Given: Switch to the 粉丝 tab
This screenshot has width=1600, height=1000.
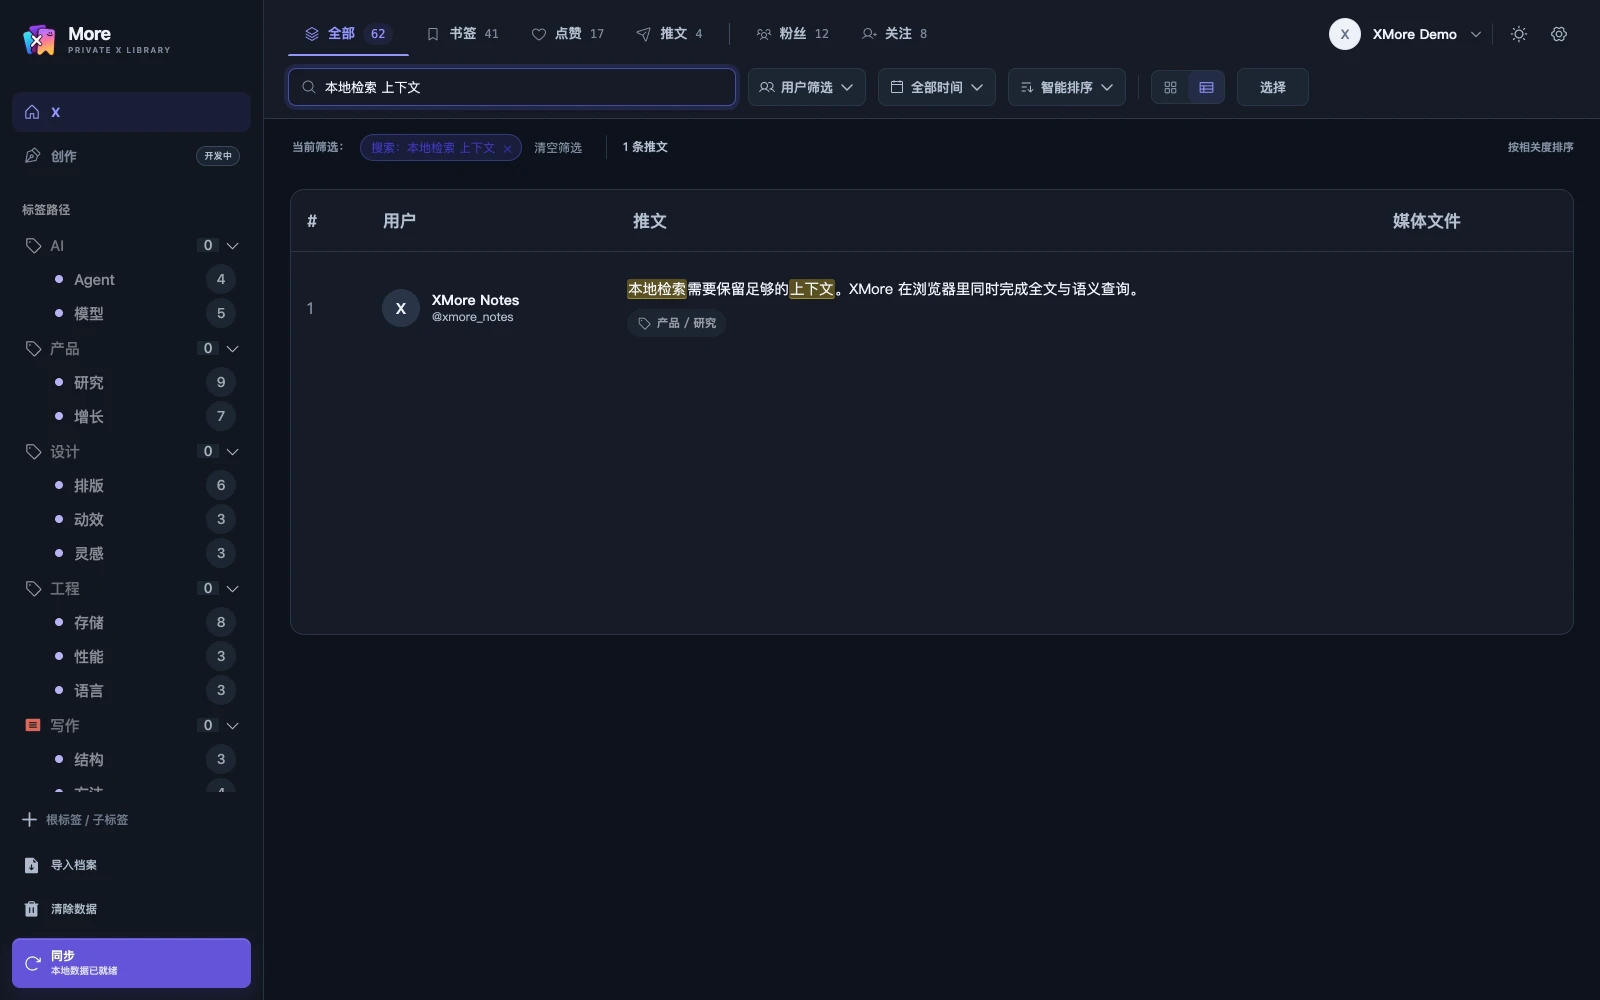Looking at the screenshot, I should [x=792, y=34].
